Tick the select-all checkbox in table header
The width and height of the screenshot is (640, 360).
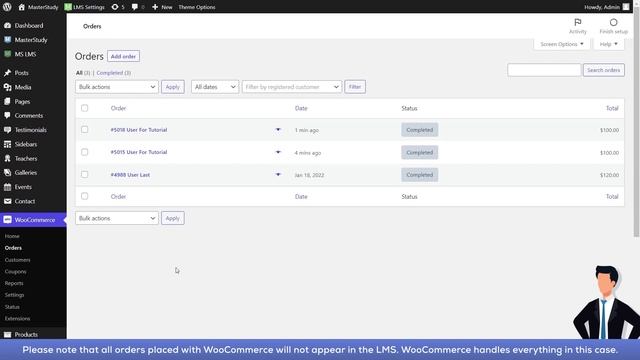pyautogui.click(x=84, y=108)
